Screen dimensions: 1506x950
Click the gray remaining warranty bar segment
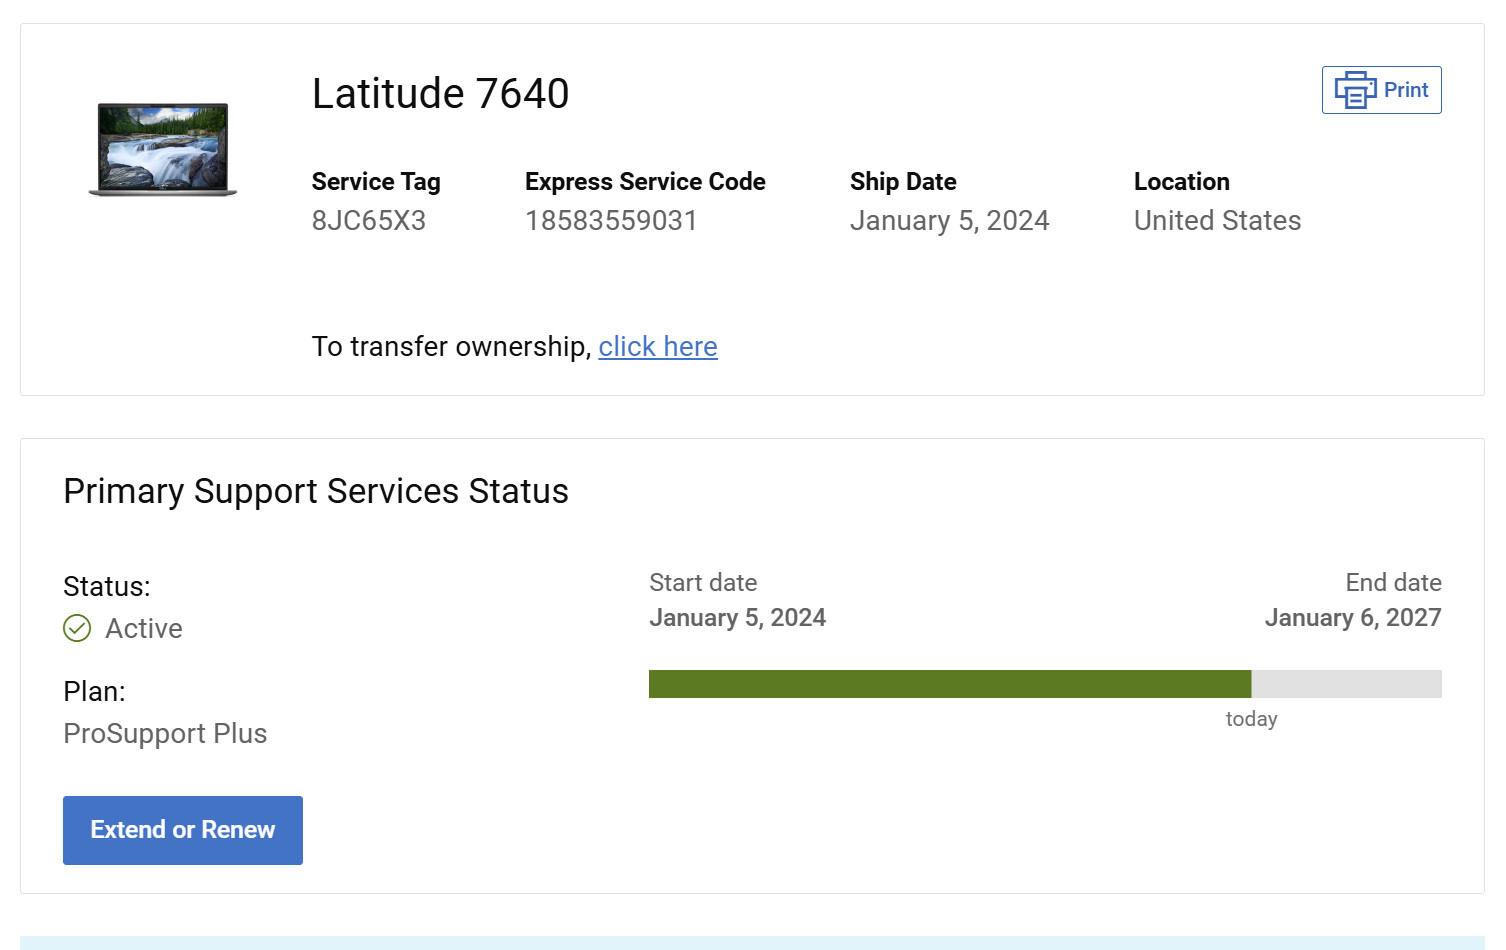coord(1346,684)
